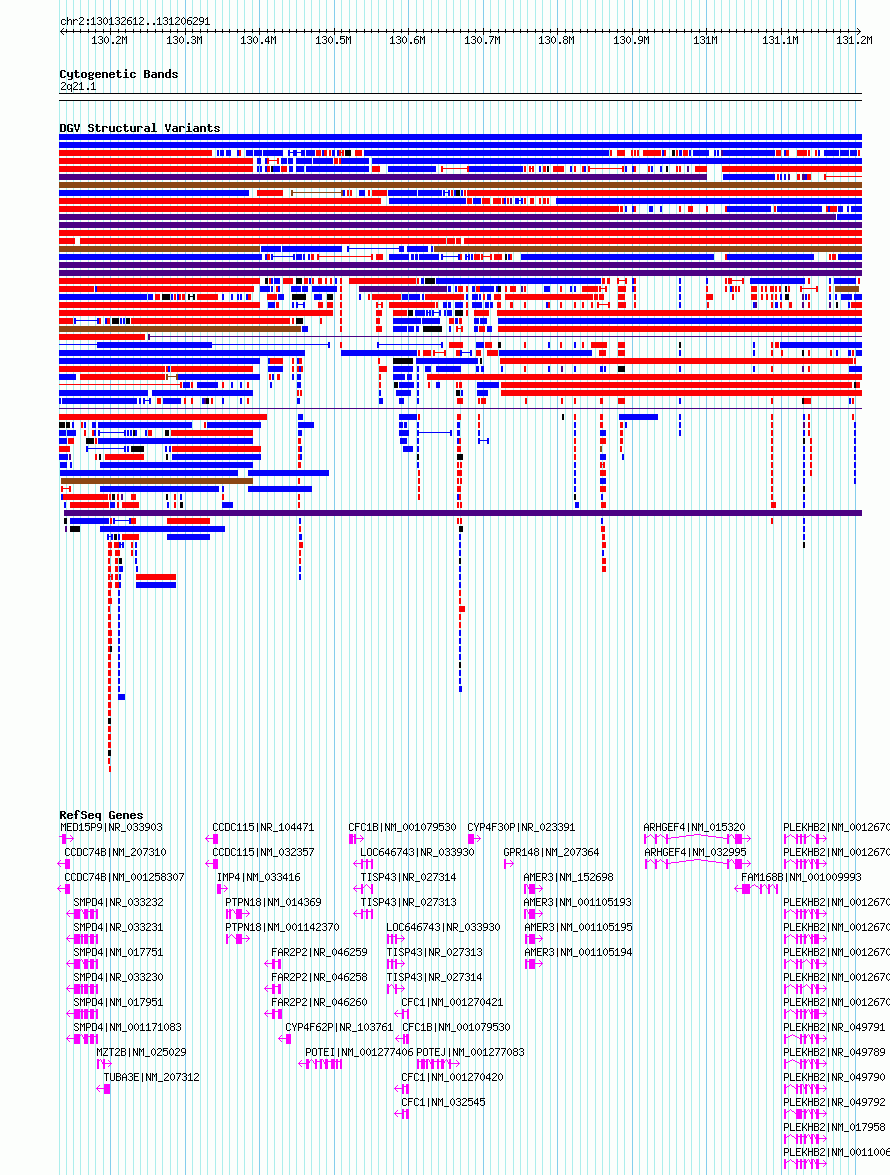
Task: Select transcript SMPD4|NR_033230
Action: (118, 977)
